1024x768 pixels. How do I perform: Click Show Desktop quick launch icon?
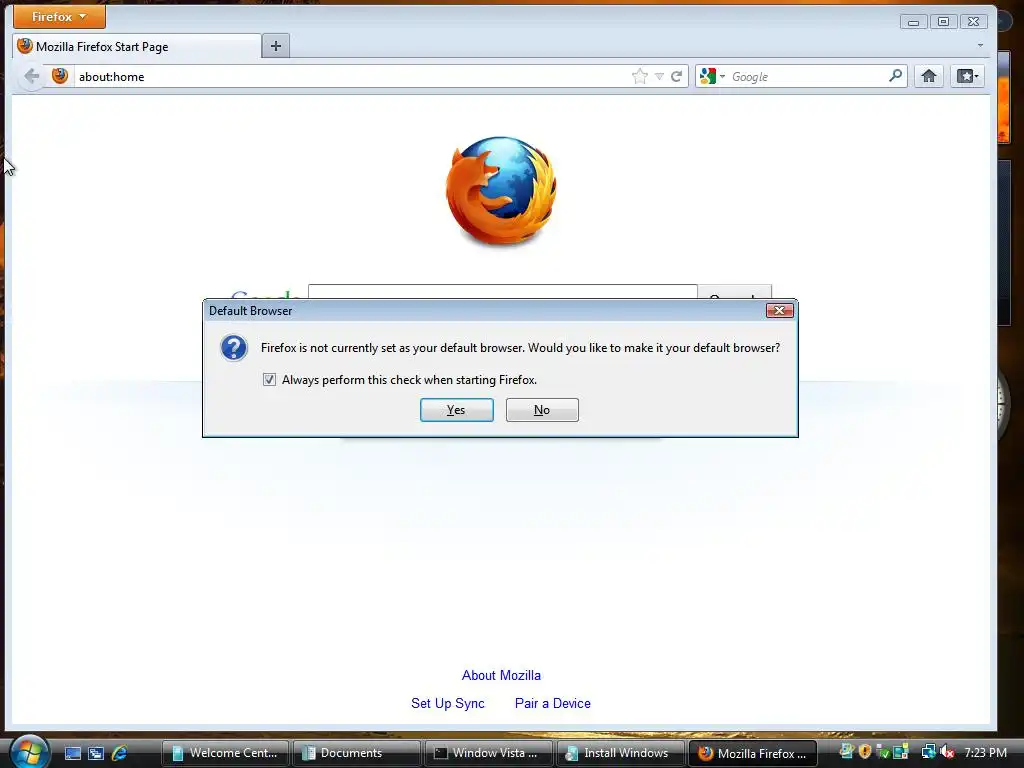point(73,753)
